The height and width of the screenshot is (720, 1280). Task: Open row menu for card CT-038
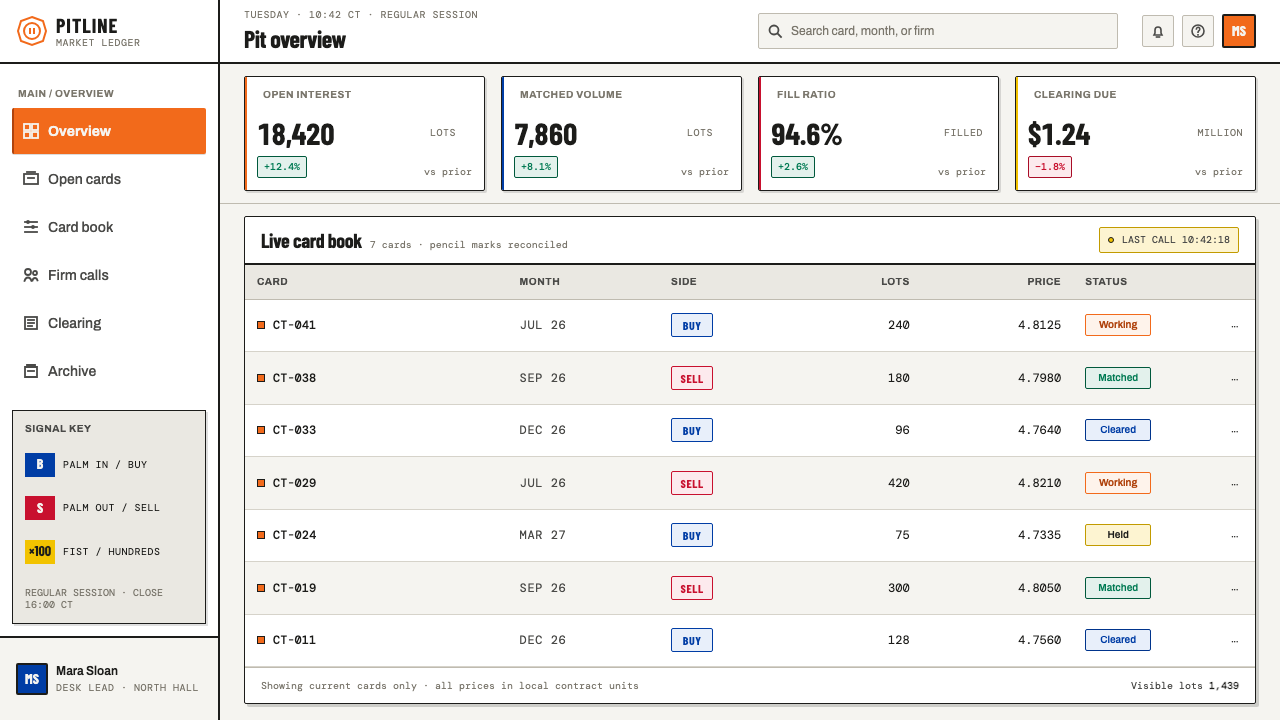tap(1234, 378)
